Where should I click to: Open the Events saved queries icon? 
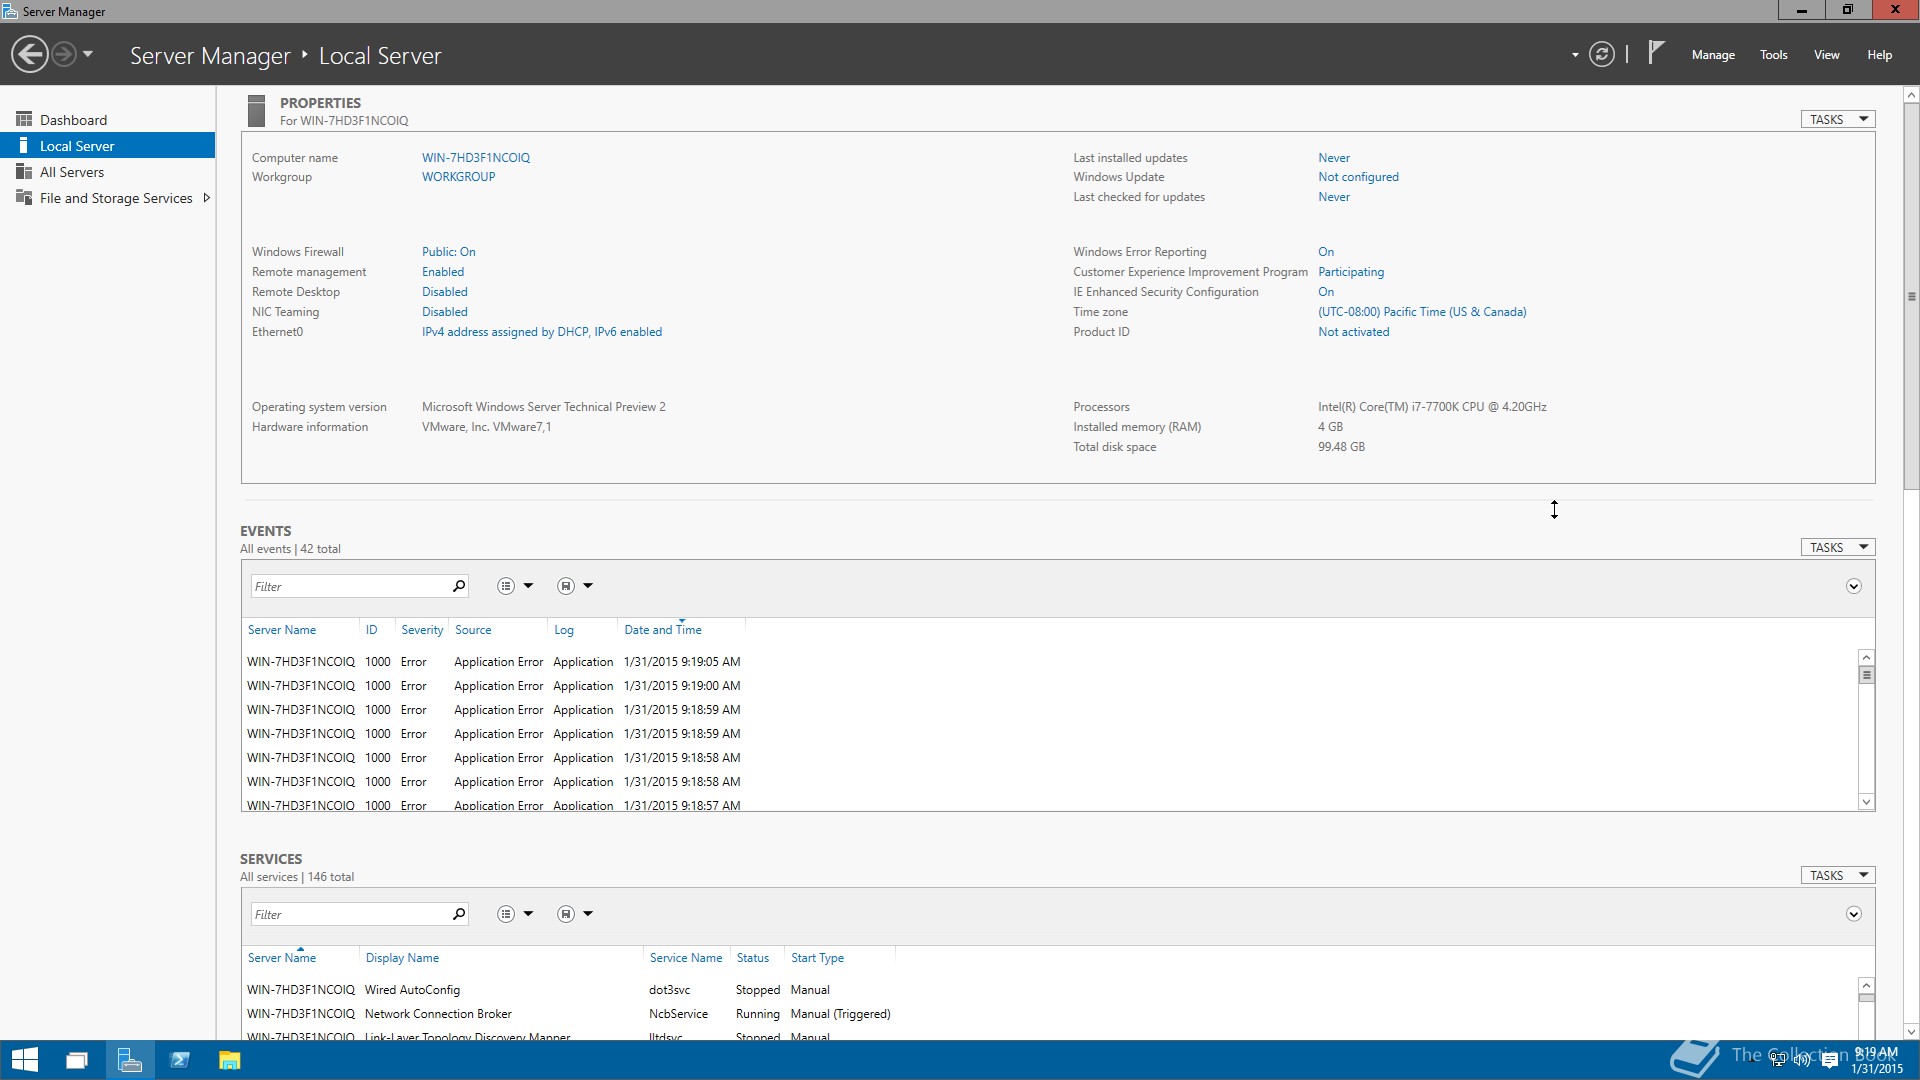pyautogui.click(x=566, y=586)
